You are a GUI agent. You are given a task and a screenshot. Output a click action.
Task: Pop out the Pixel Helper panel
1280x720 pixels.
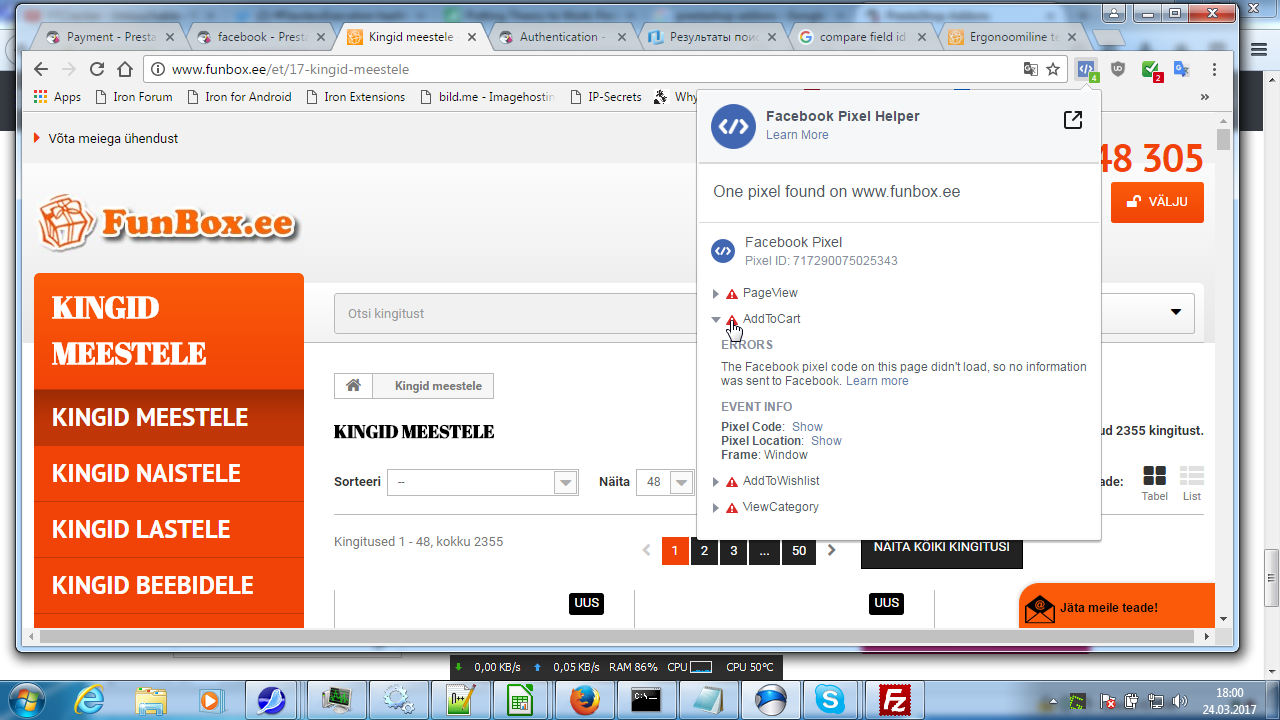[x=1072, y=120]
